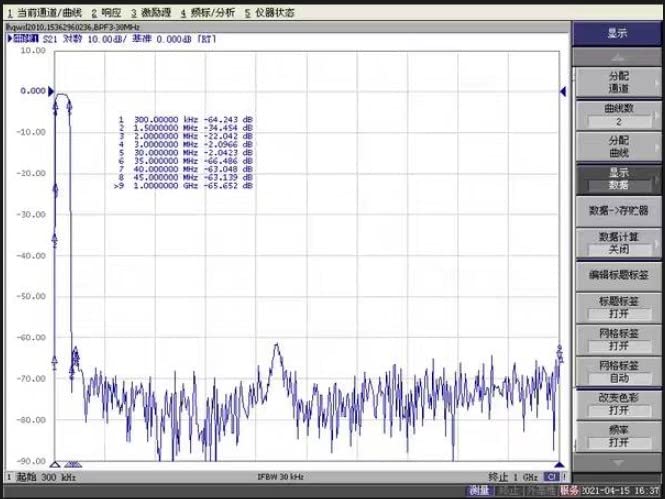Open the 仪器状态 menu
The height and width of the screenshot is (499, 665).
[x=269, y=13]
